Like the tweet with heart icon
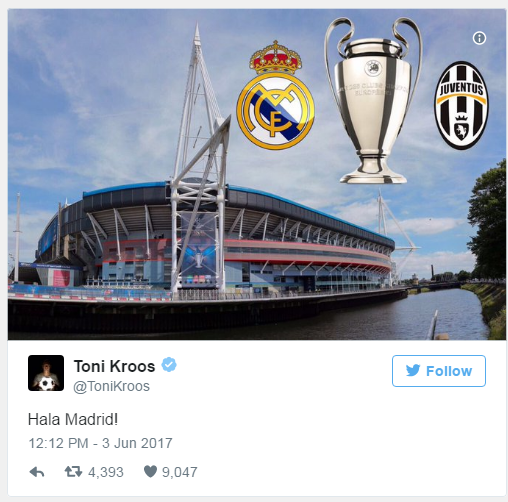The height and width of the screenshot is (502, 508). click(150, 471)
